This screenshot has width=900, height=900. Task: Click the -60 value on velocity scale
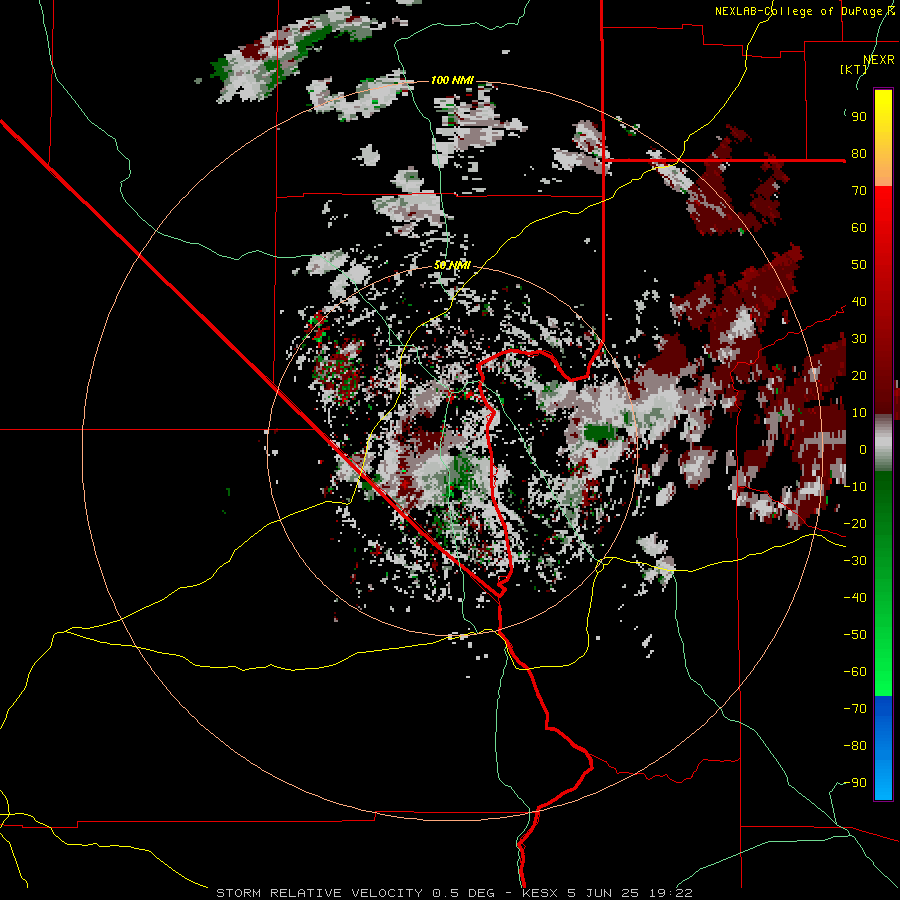click(x=855, y=672)
